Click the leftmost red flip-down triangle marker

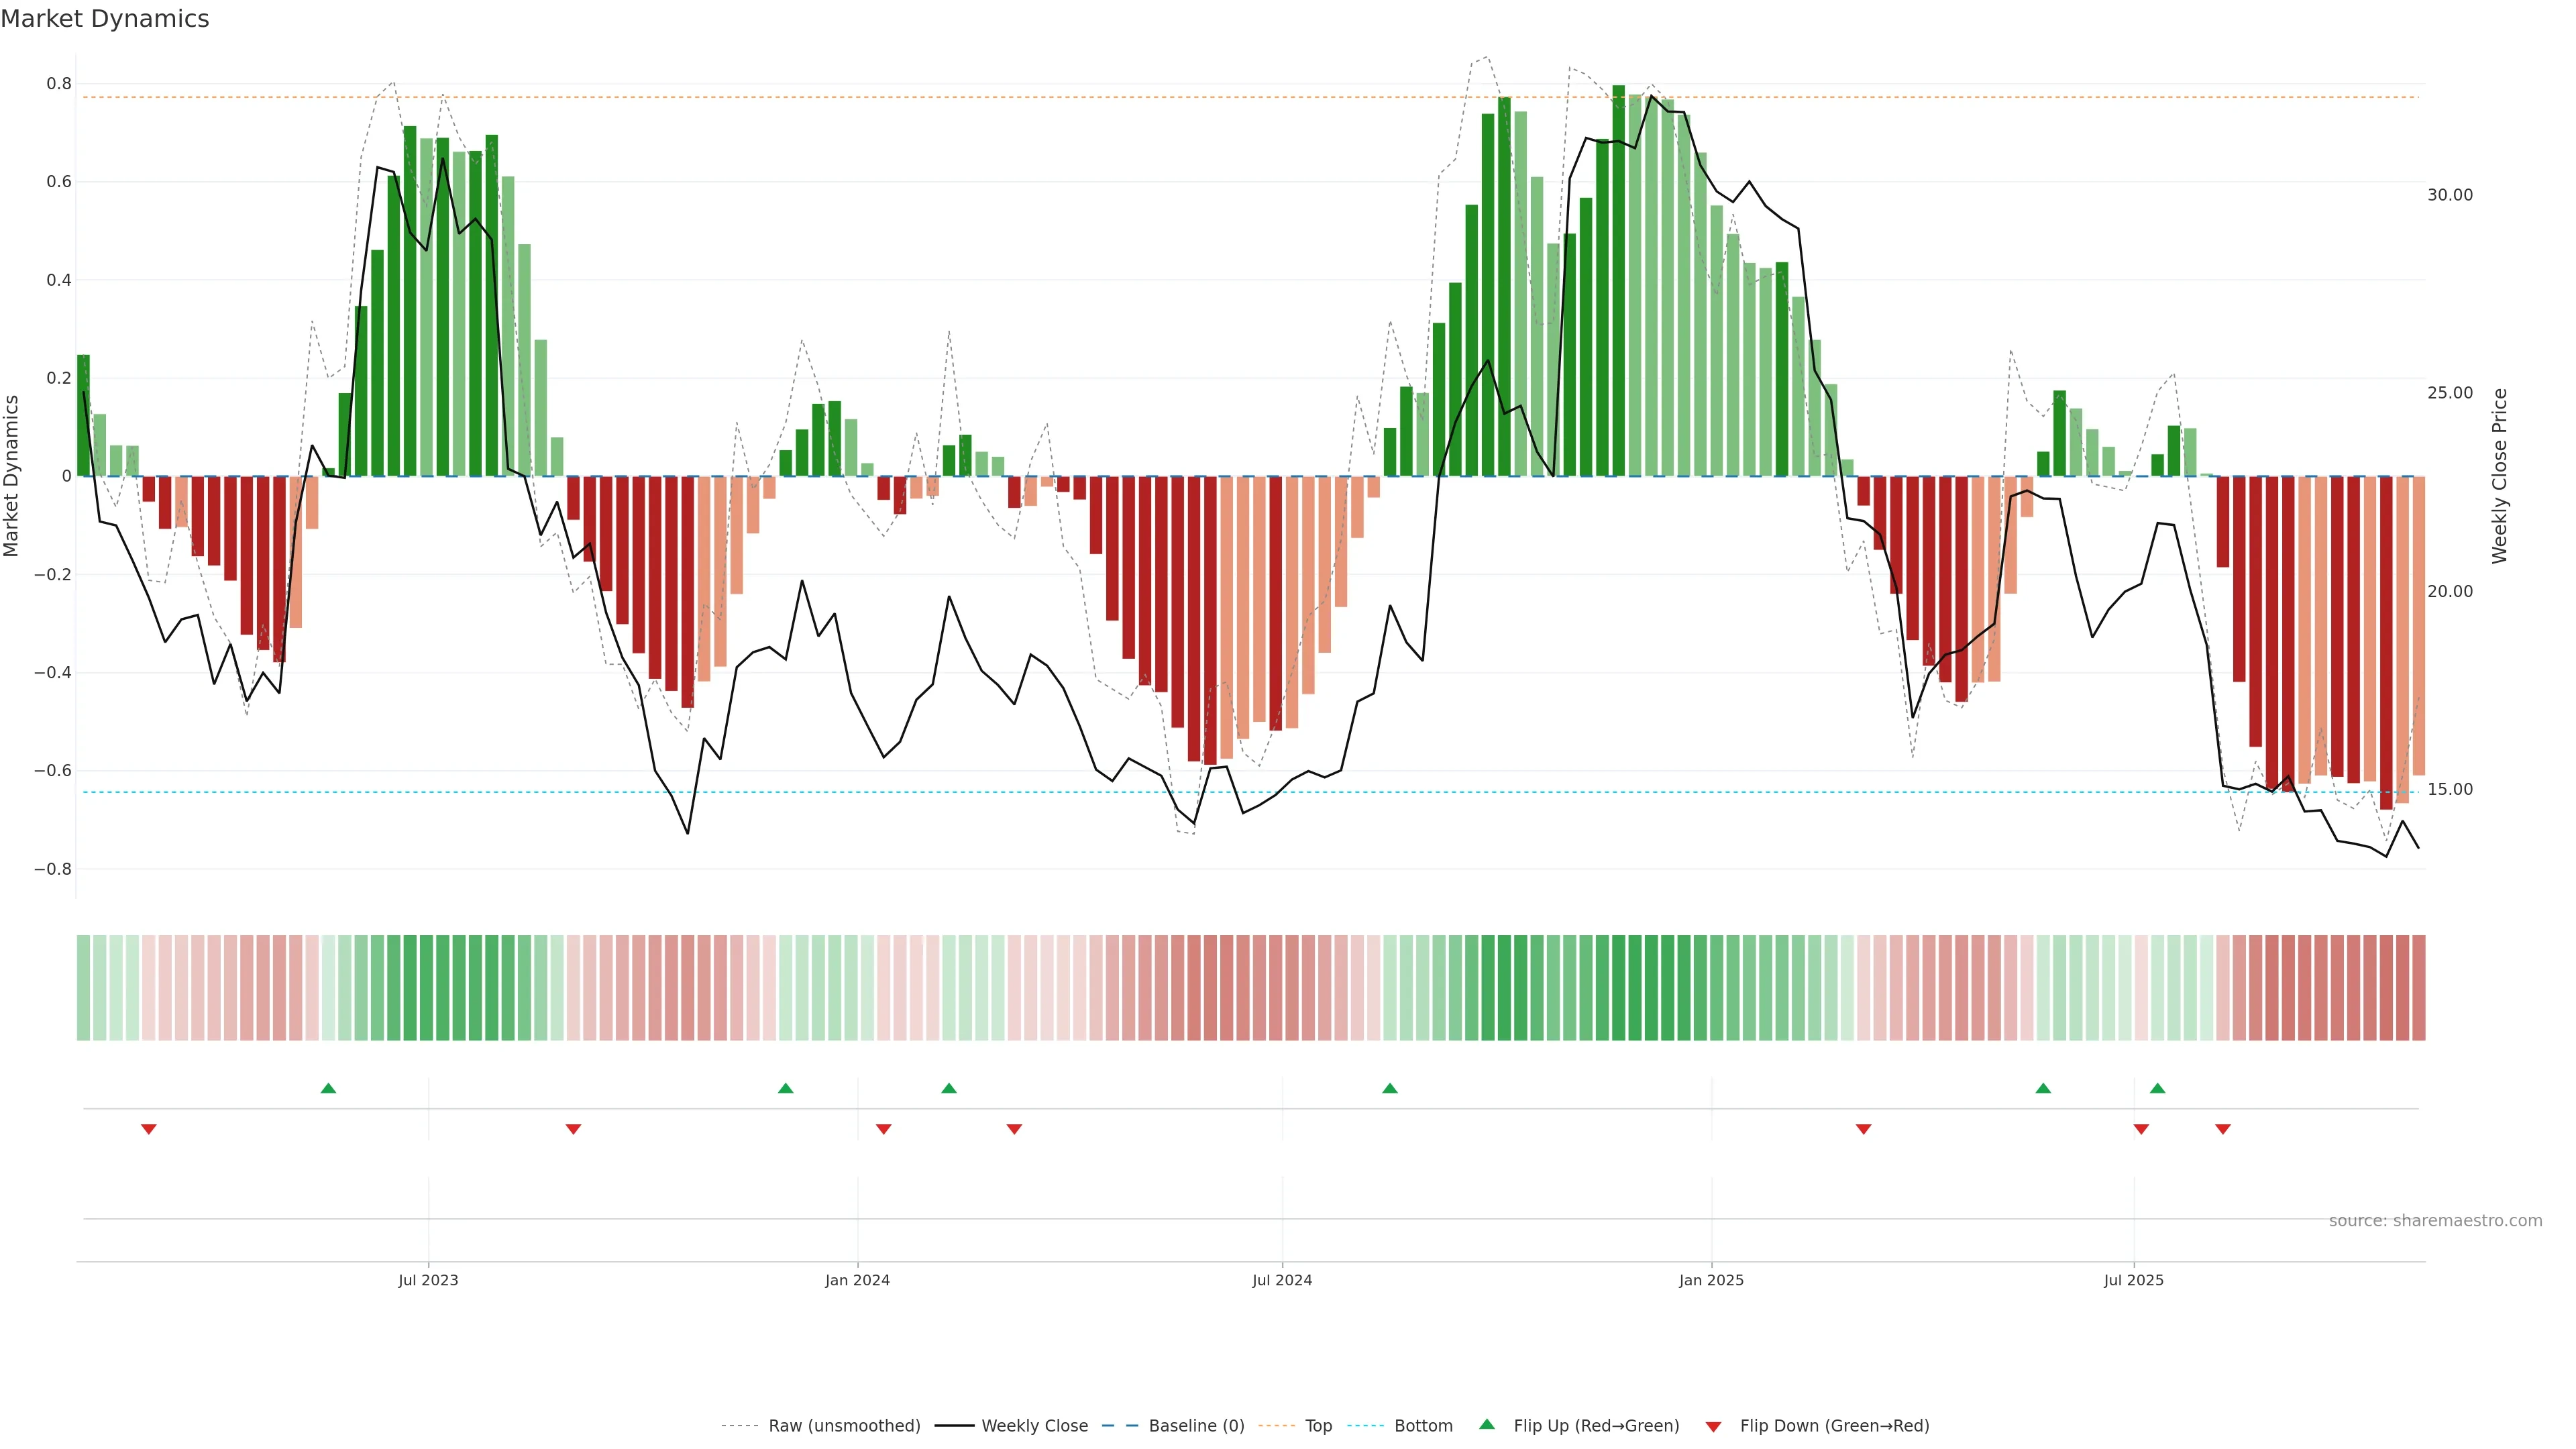[x=149, y=1129]
